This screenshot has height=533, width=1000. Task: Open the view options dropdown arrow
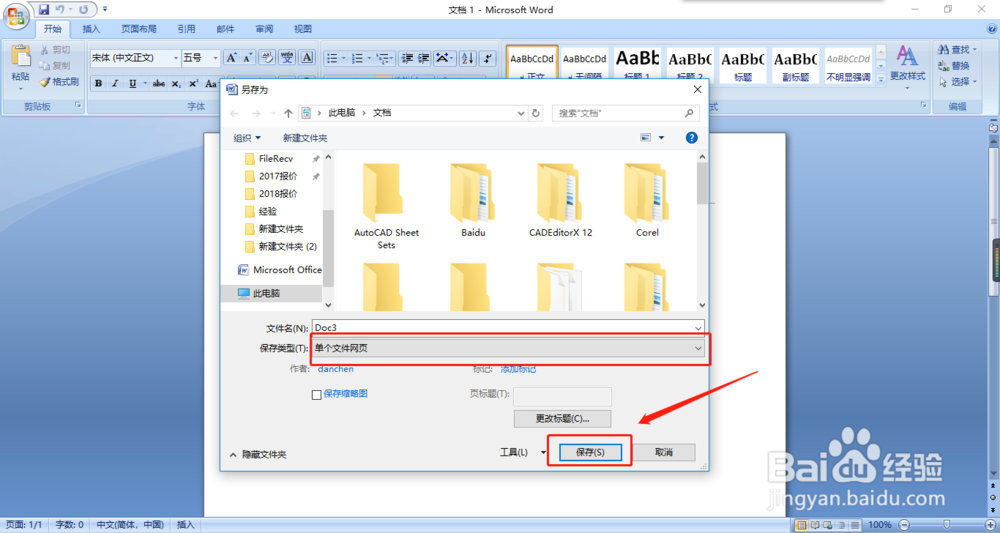[x=661, y=137]
